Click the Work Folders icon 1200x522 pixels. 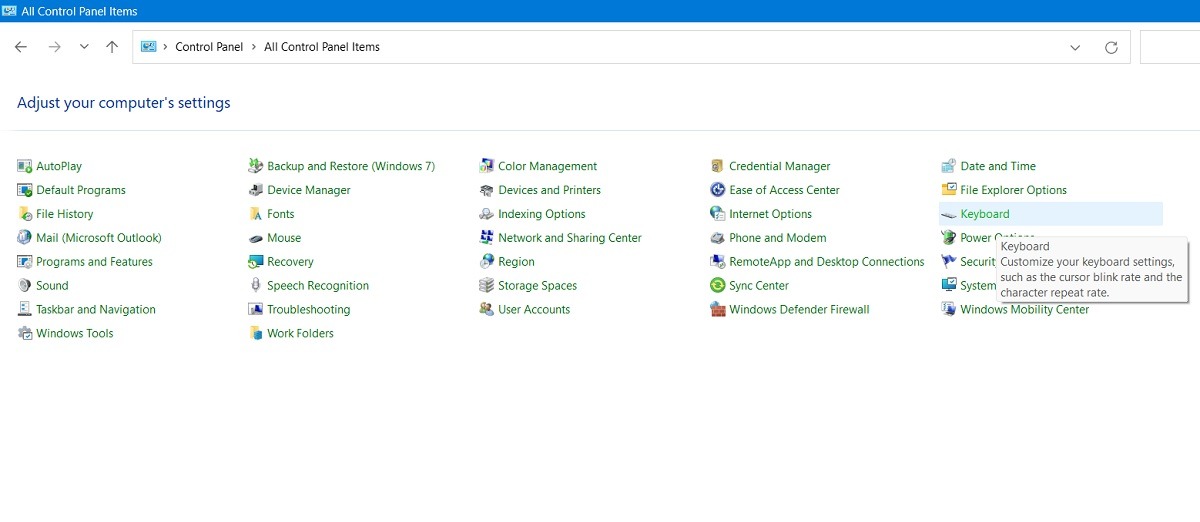pyautogui.click(x=256, y=334)
